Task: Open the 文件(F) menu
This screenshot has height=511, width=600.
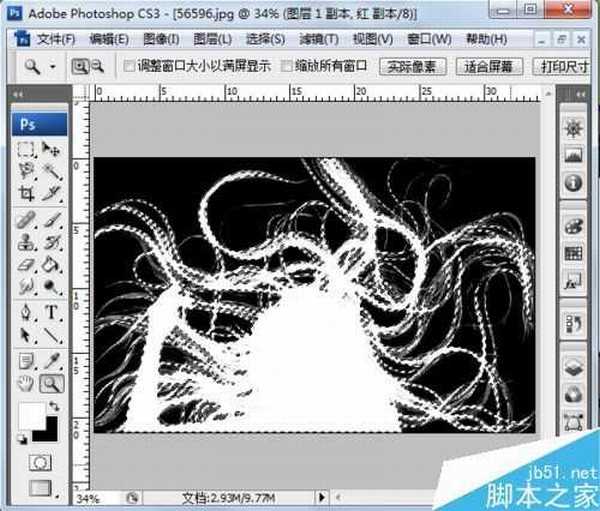Action: tap(56, 39)
